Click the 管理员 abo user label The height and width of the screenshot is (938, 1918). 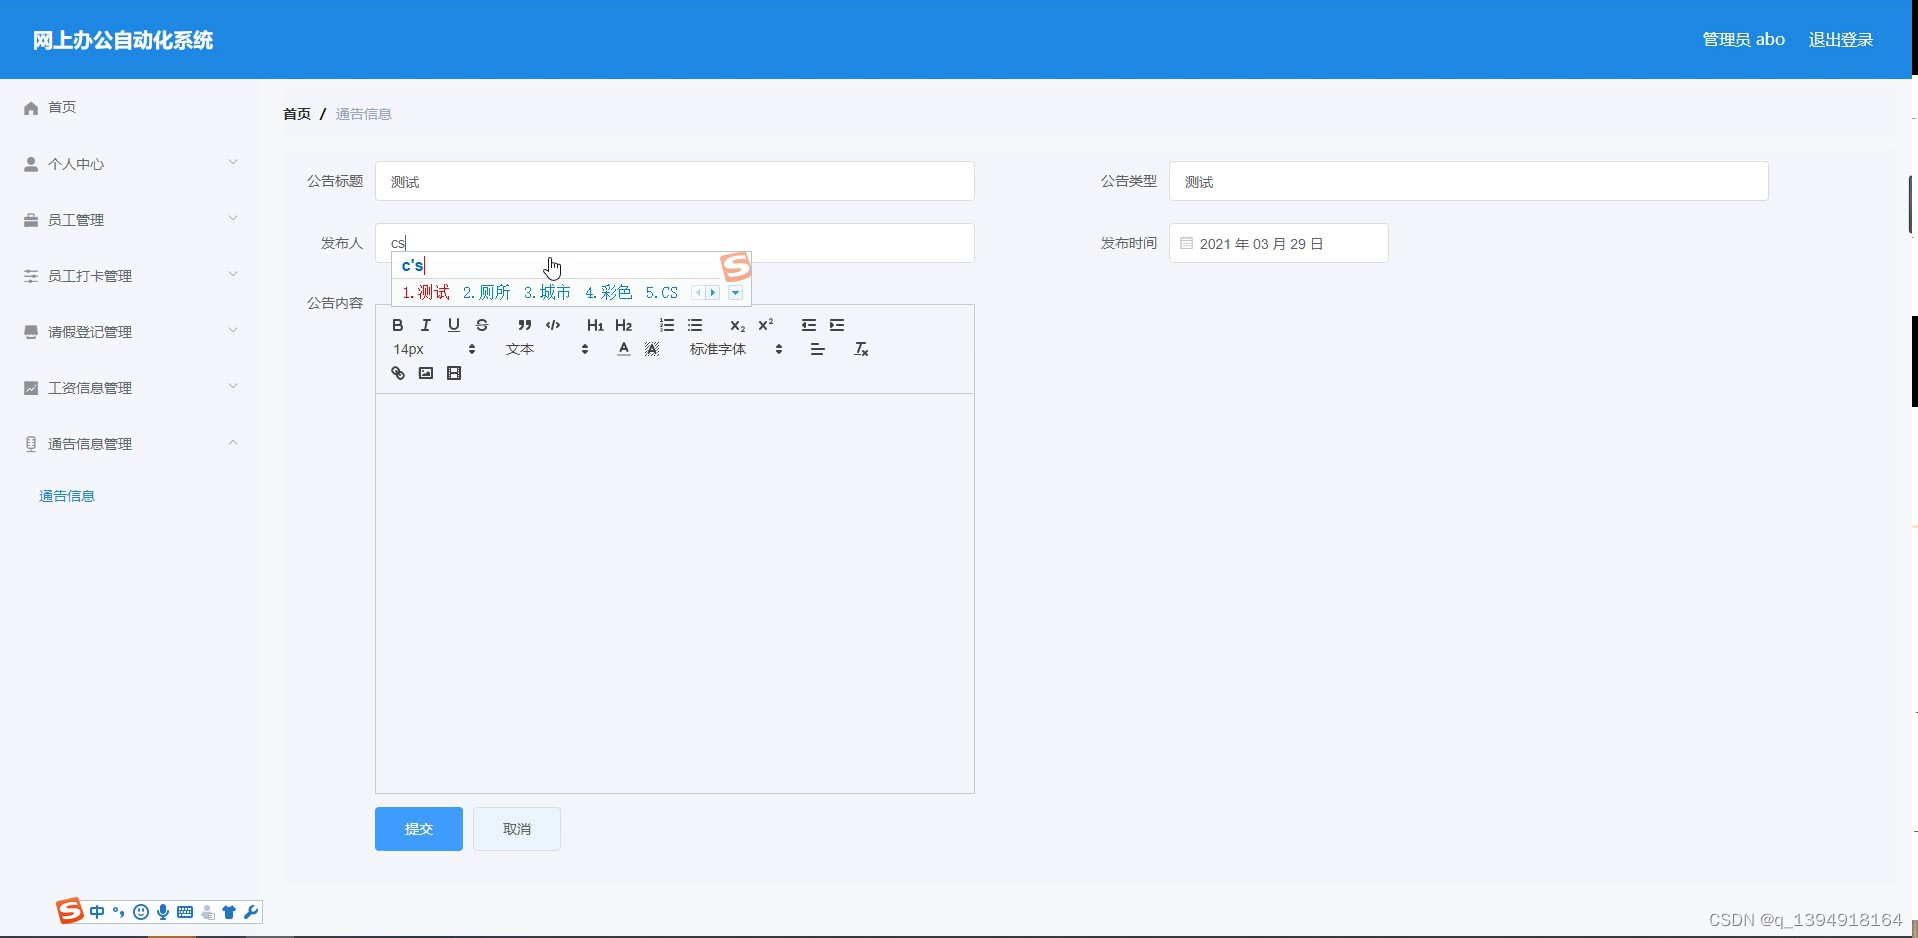pos(1743,40)
